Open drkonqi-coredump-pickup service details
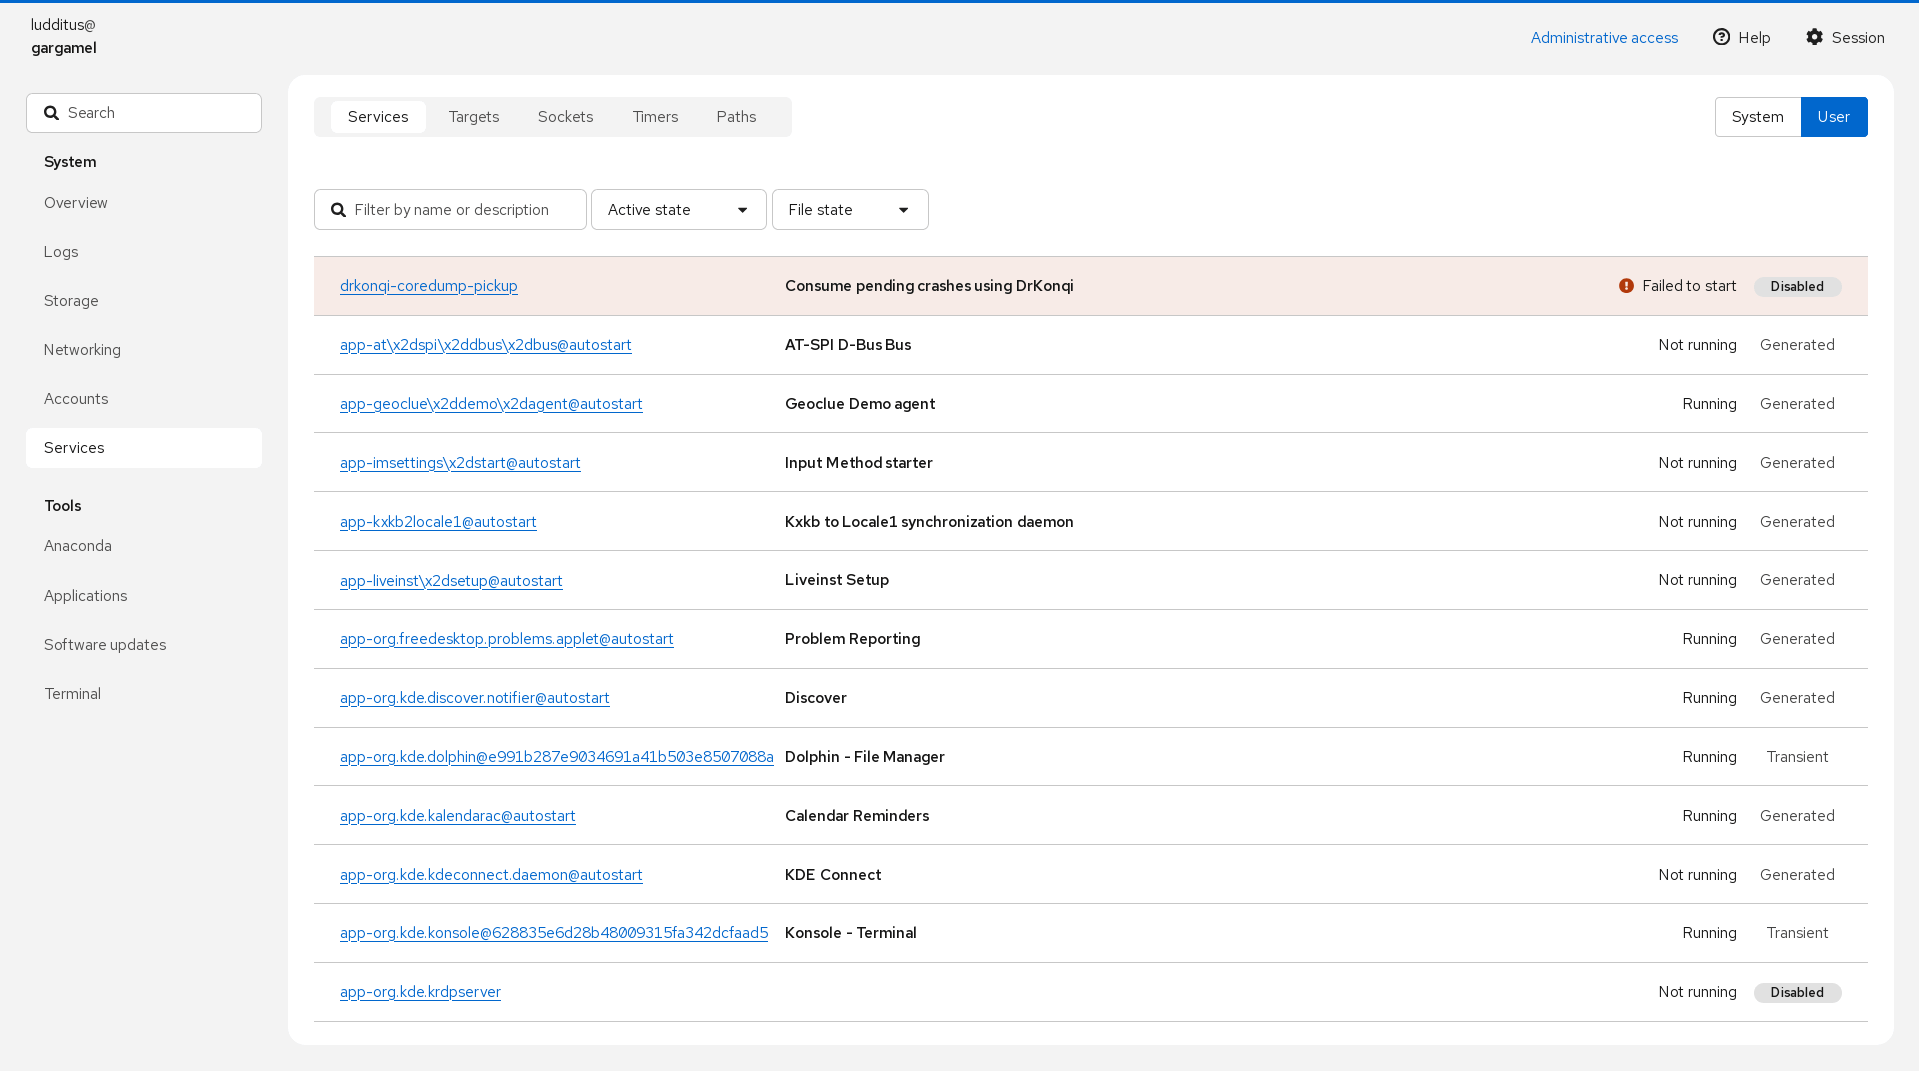Viewport: 1919px width, 1071px height. click(428, 286)
